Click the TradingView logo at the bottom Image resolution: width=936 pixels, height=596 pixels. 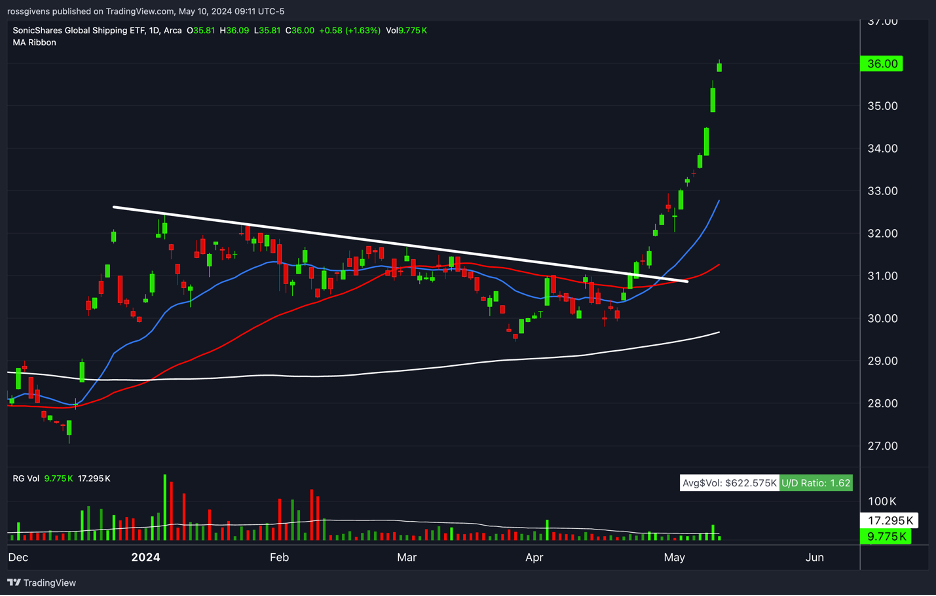pyautogui.click(x=42, y=582)
